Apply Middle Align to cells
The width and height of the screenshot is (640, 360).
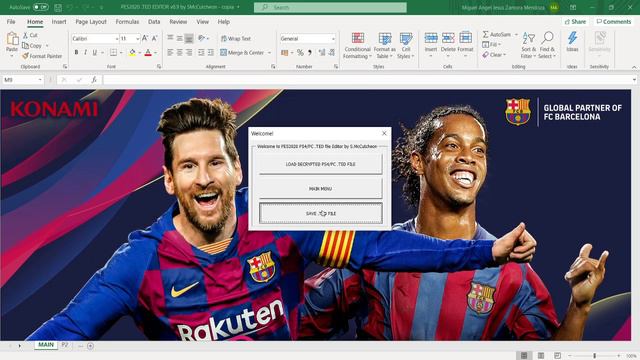(x=180, y=38)
